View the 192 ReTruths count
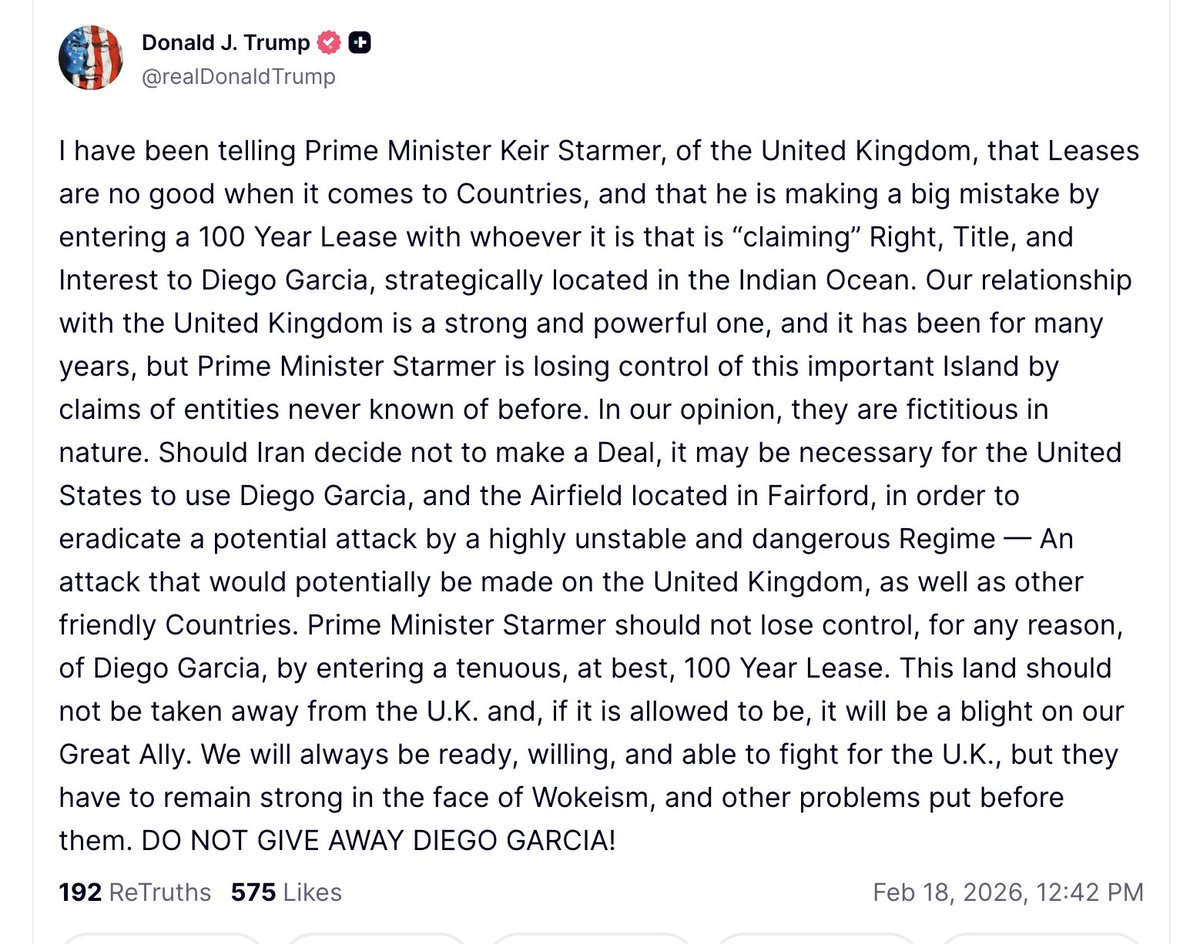This screenshot has height=944, width=1200. coord(128,892)
